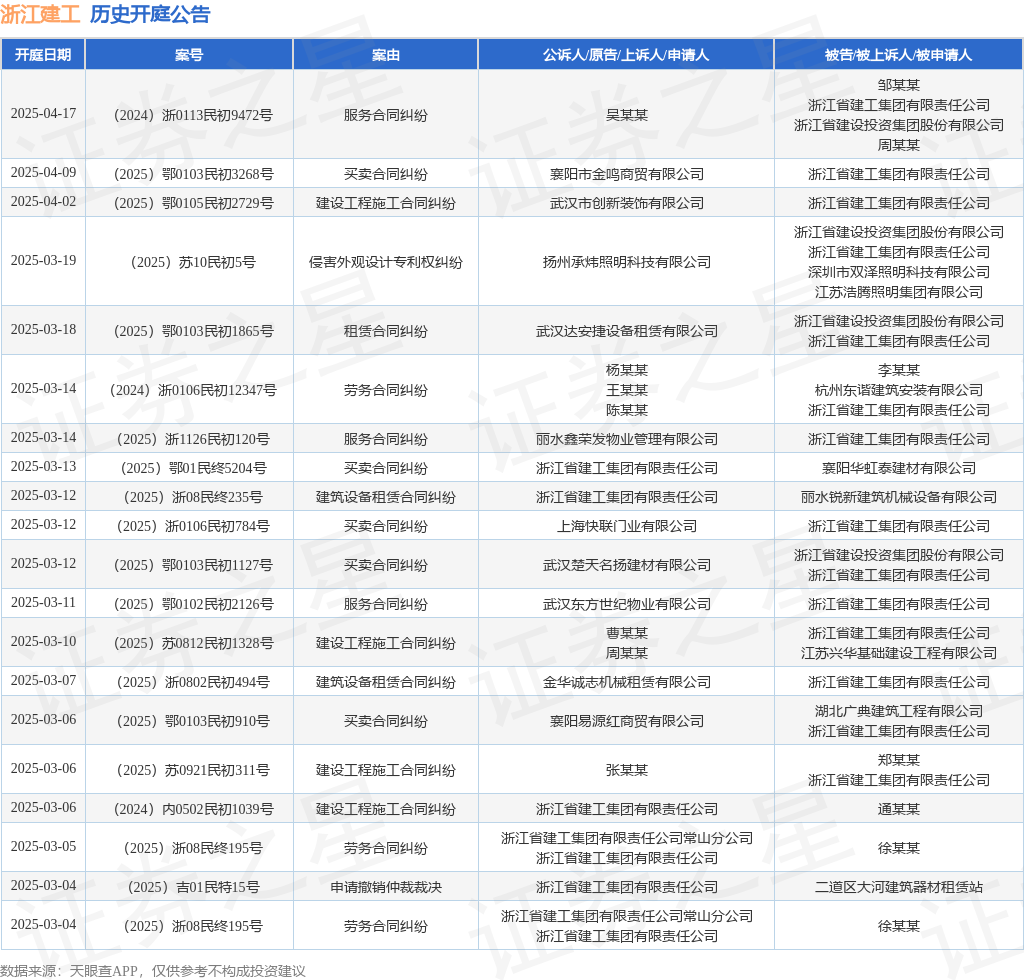The image size is (1024, 980).
Task: Click the date 2025-03-11
Action: coord(43,603)
